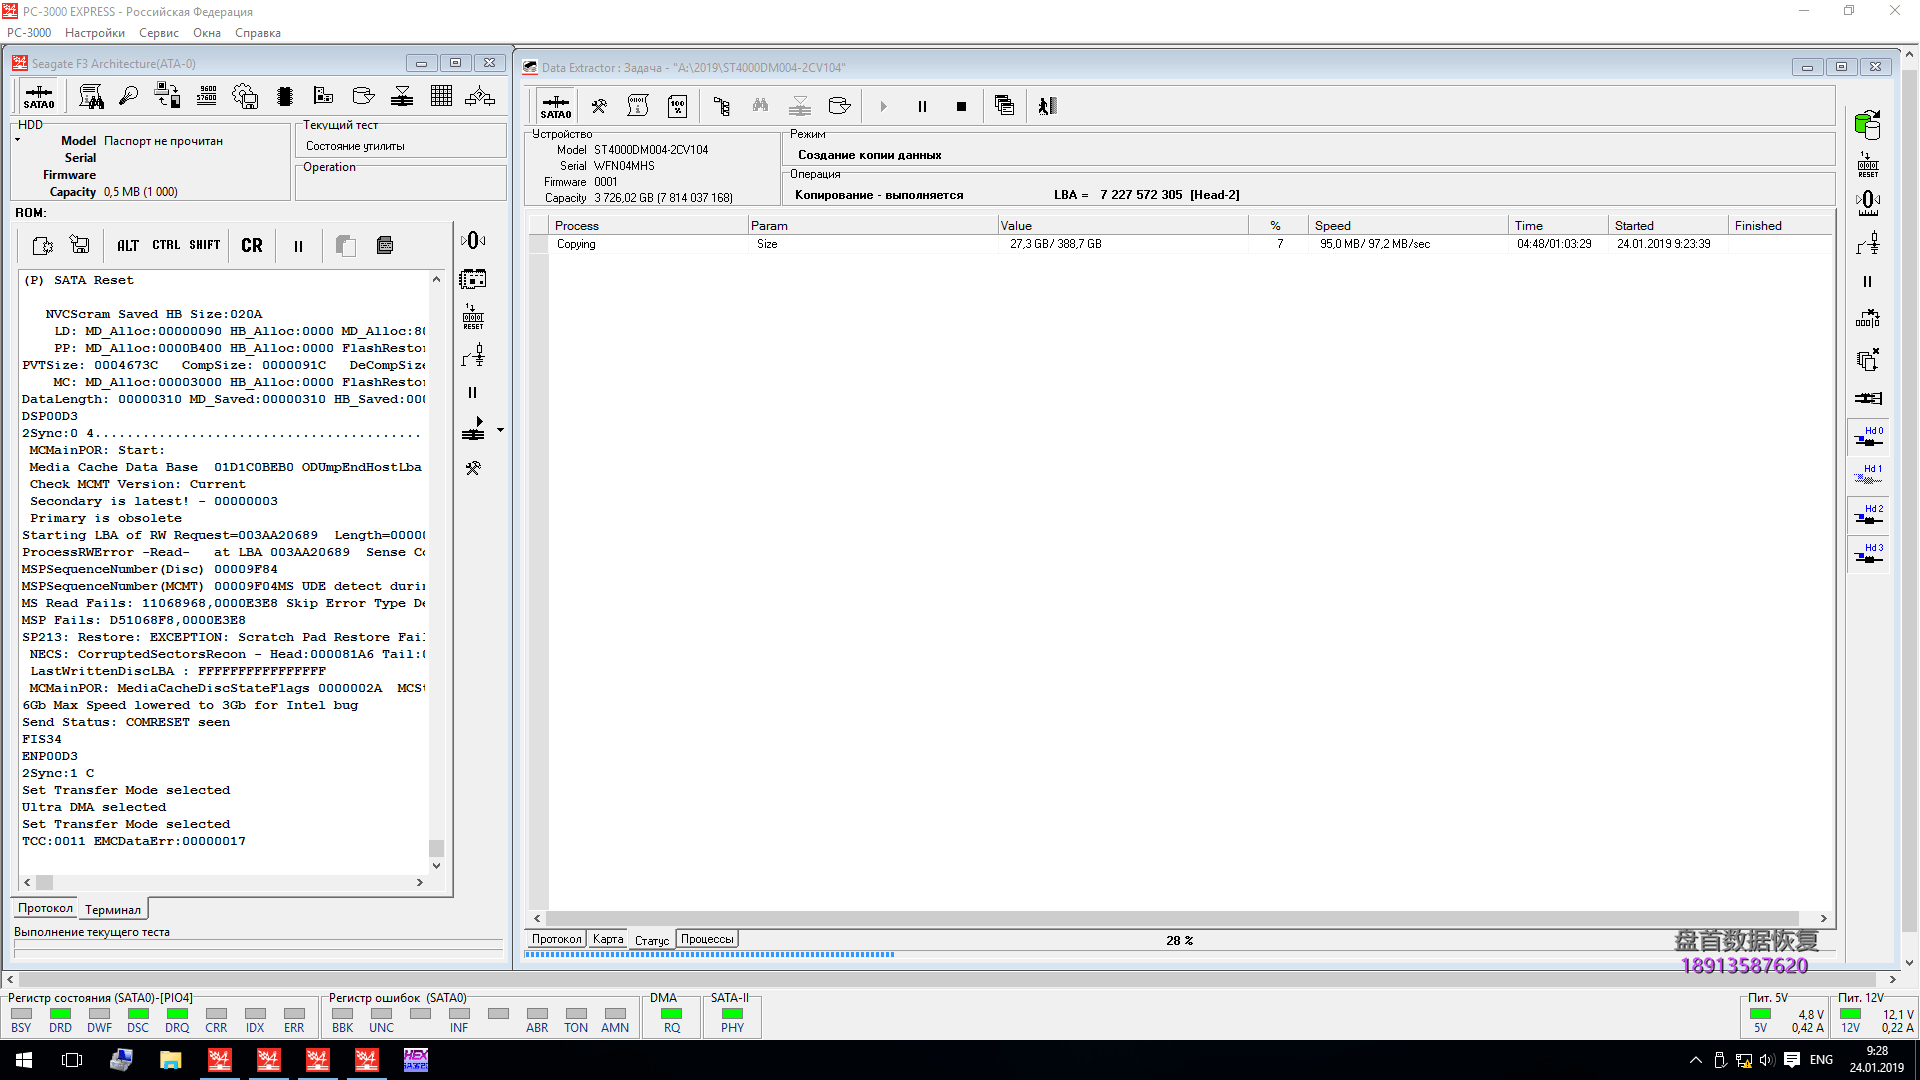Click the 100% page icon in Data Extractor
The height and width of the screenshot is (1080, 1920).
(678, 106)
